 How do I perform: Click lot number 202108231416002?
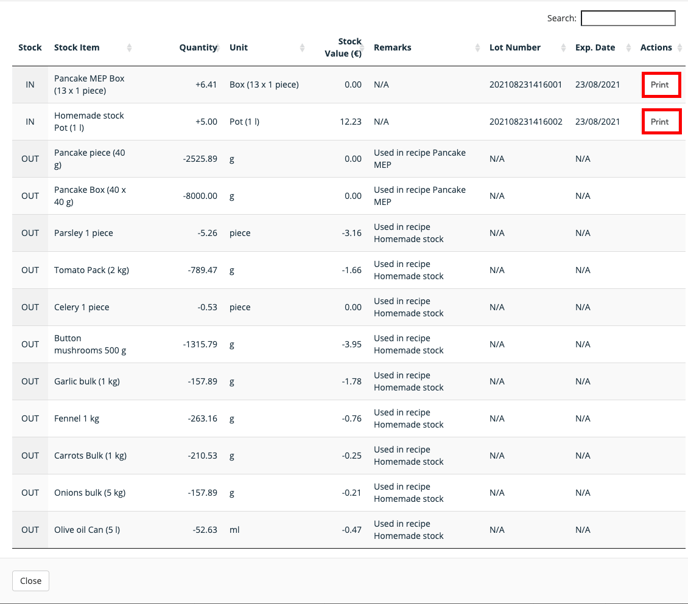tap(526, 122)
